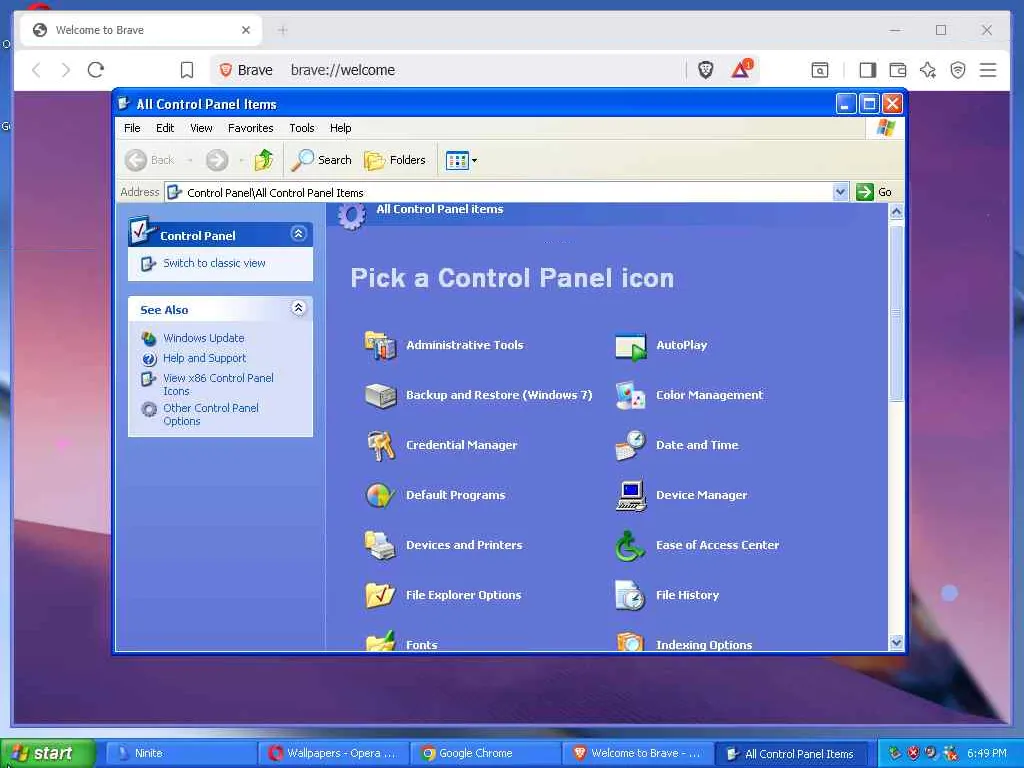1024x768 pixels.
Task: Open the File Explorer Options icon
Action: coord(380,595)
